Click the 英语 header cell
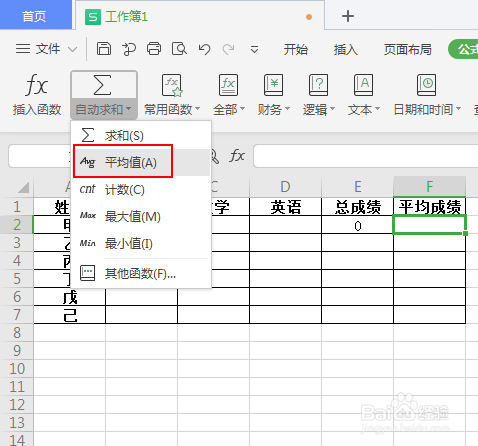Screen dimensions: 478x446 (285, 207)
